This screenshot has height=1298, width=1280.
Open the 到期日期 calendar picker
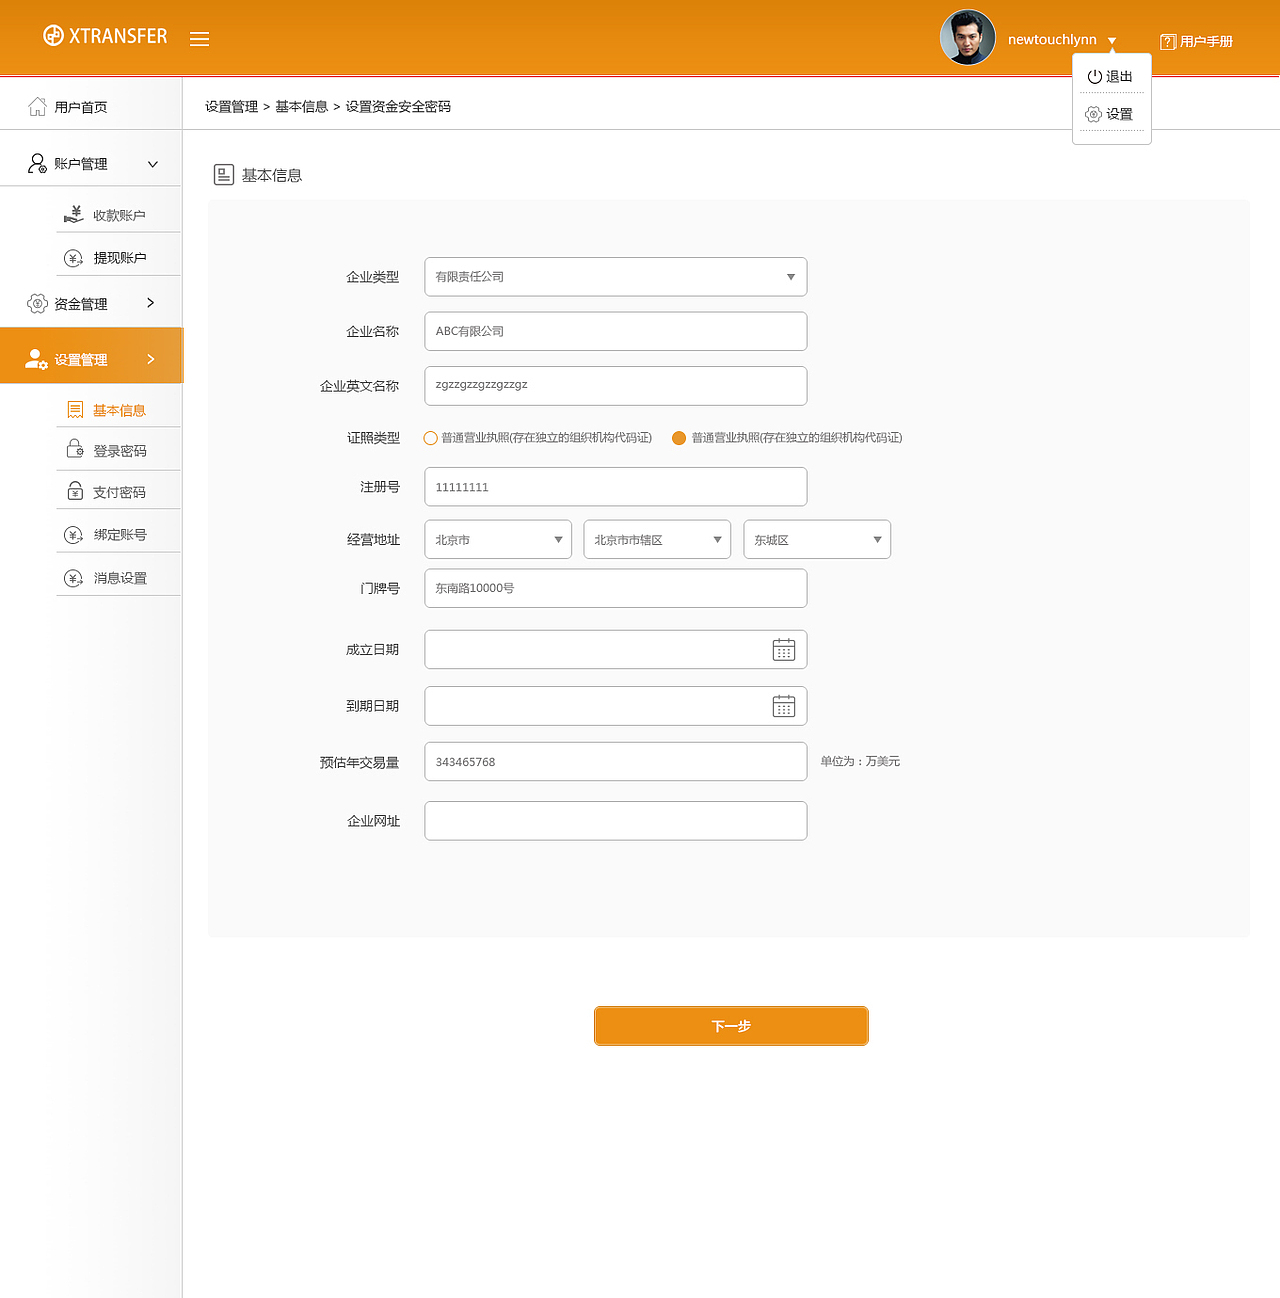784,706
